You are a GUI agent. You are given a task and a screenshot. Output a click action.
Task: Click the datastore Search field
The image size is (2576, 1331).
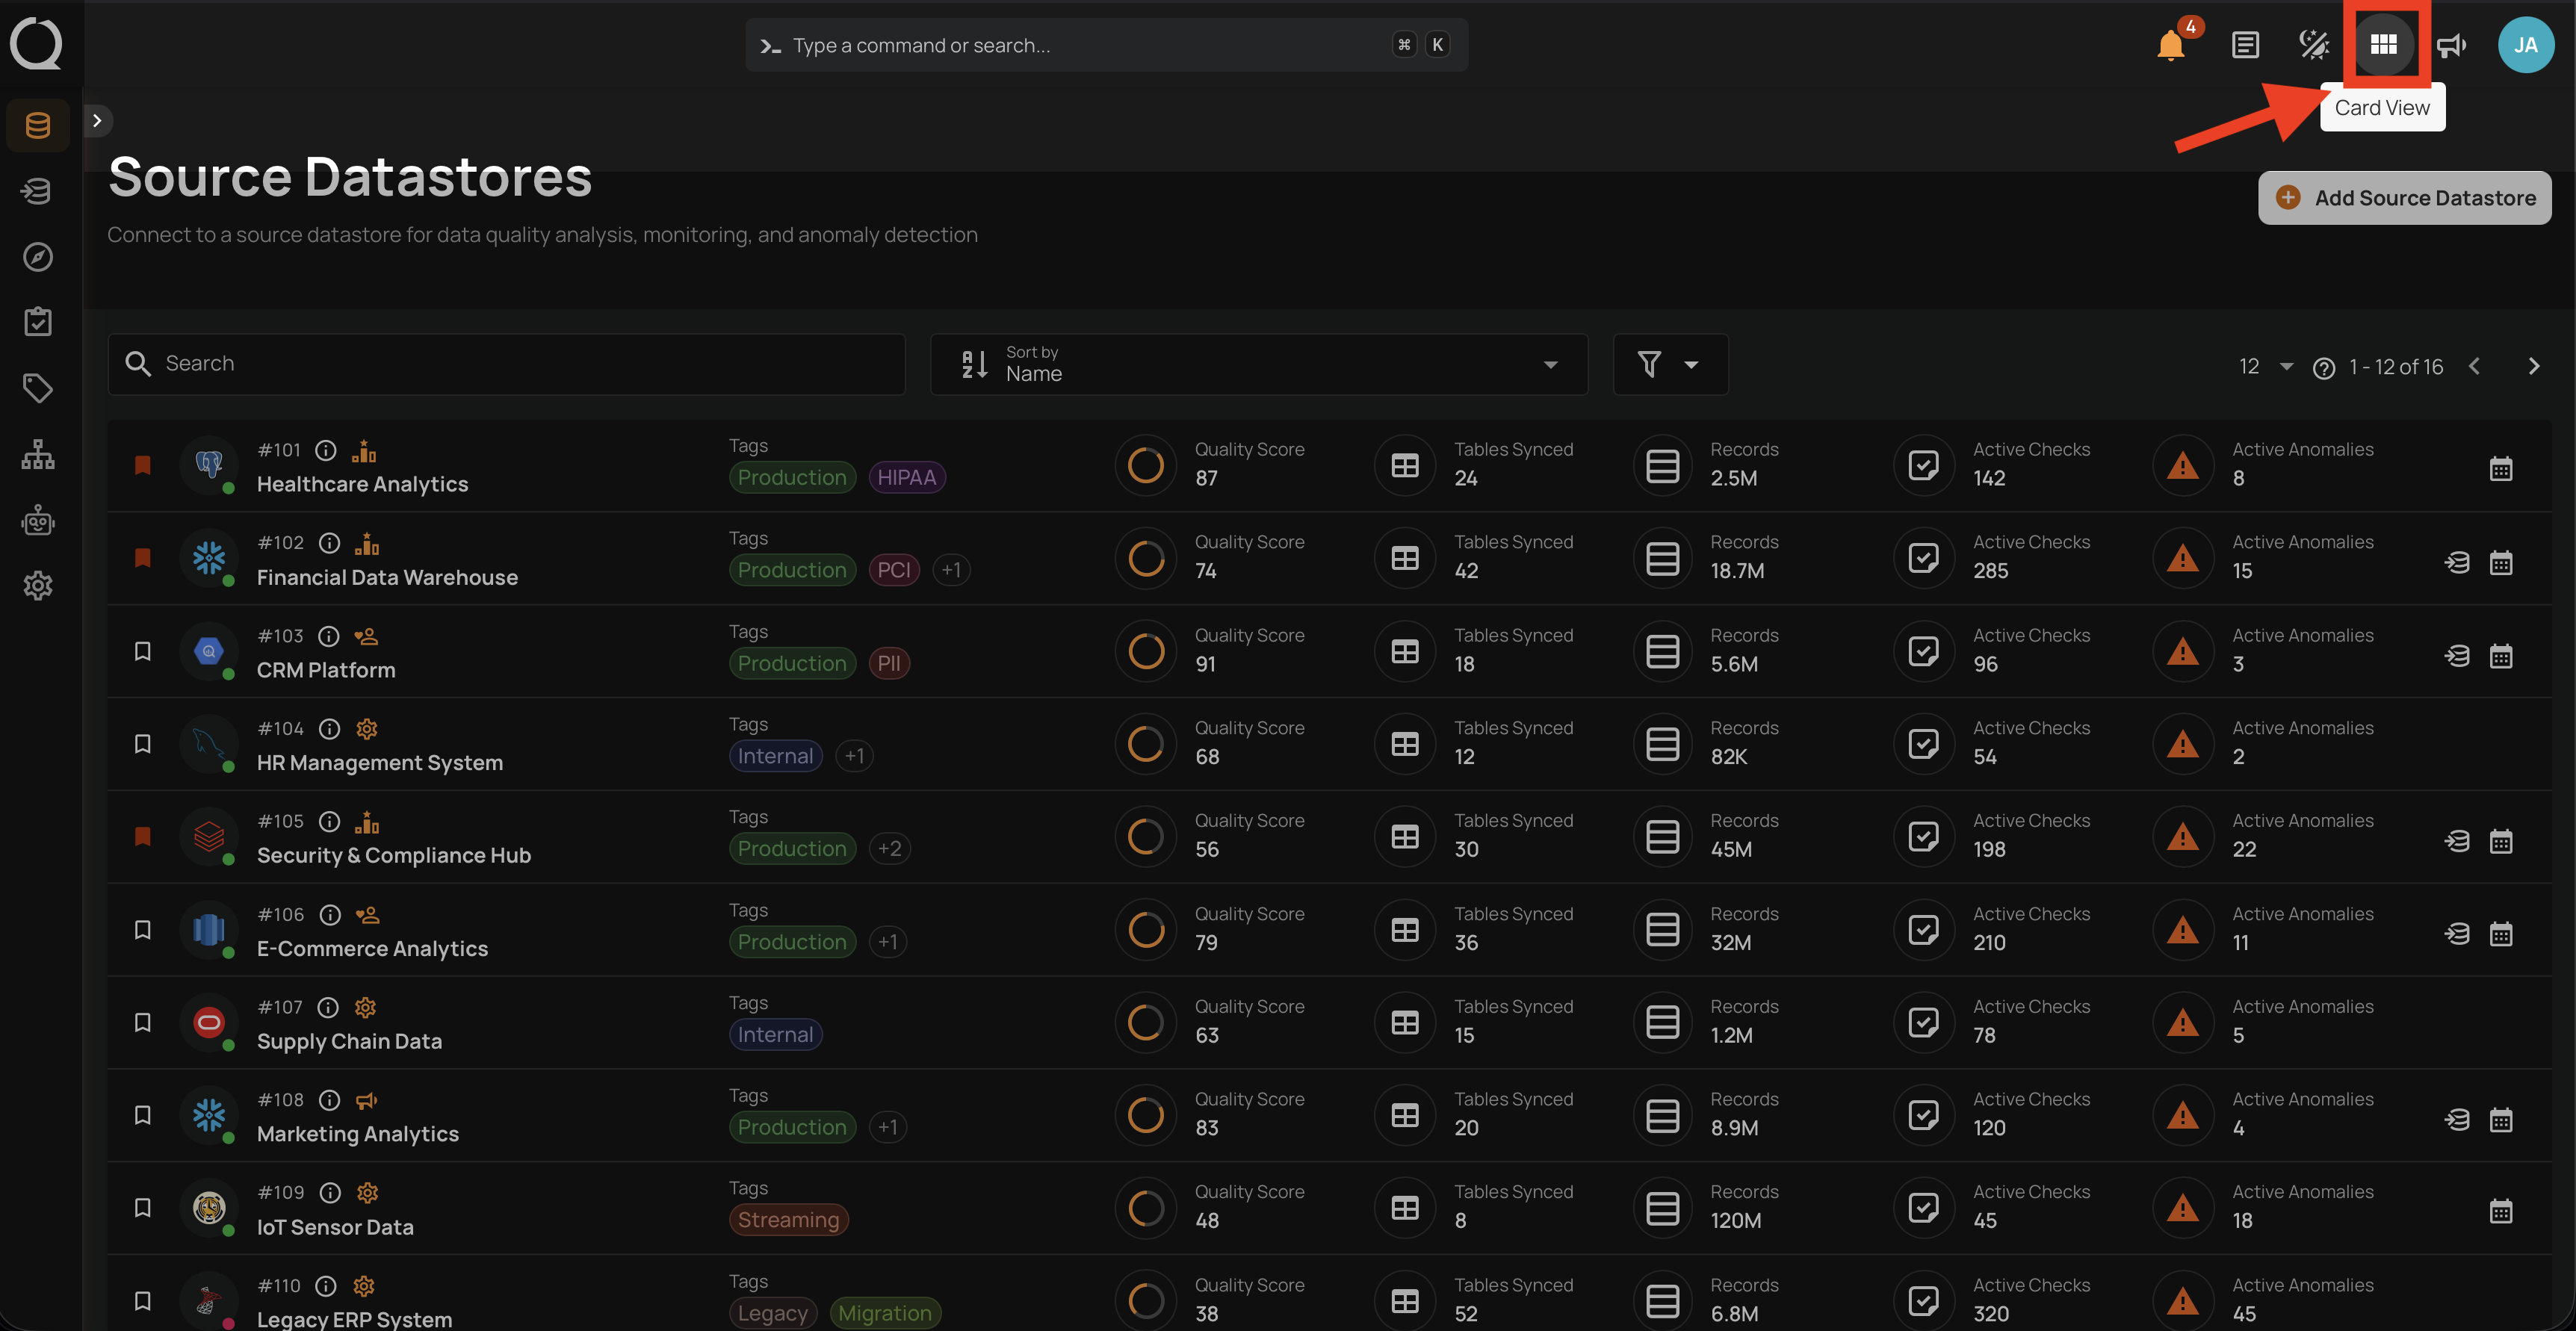506,364
